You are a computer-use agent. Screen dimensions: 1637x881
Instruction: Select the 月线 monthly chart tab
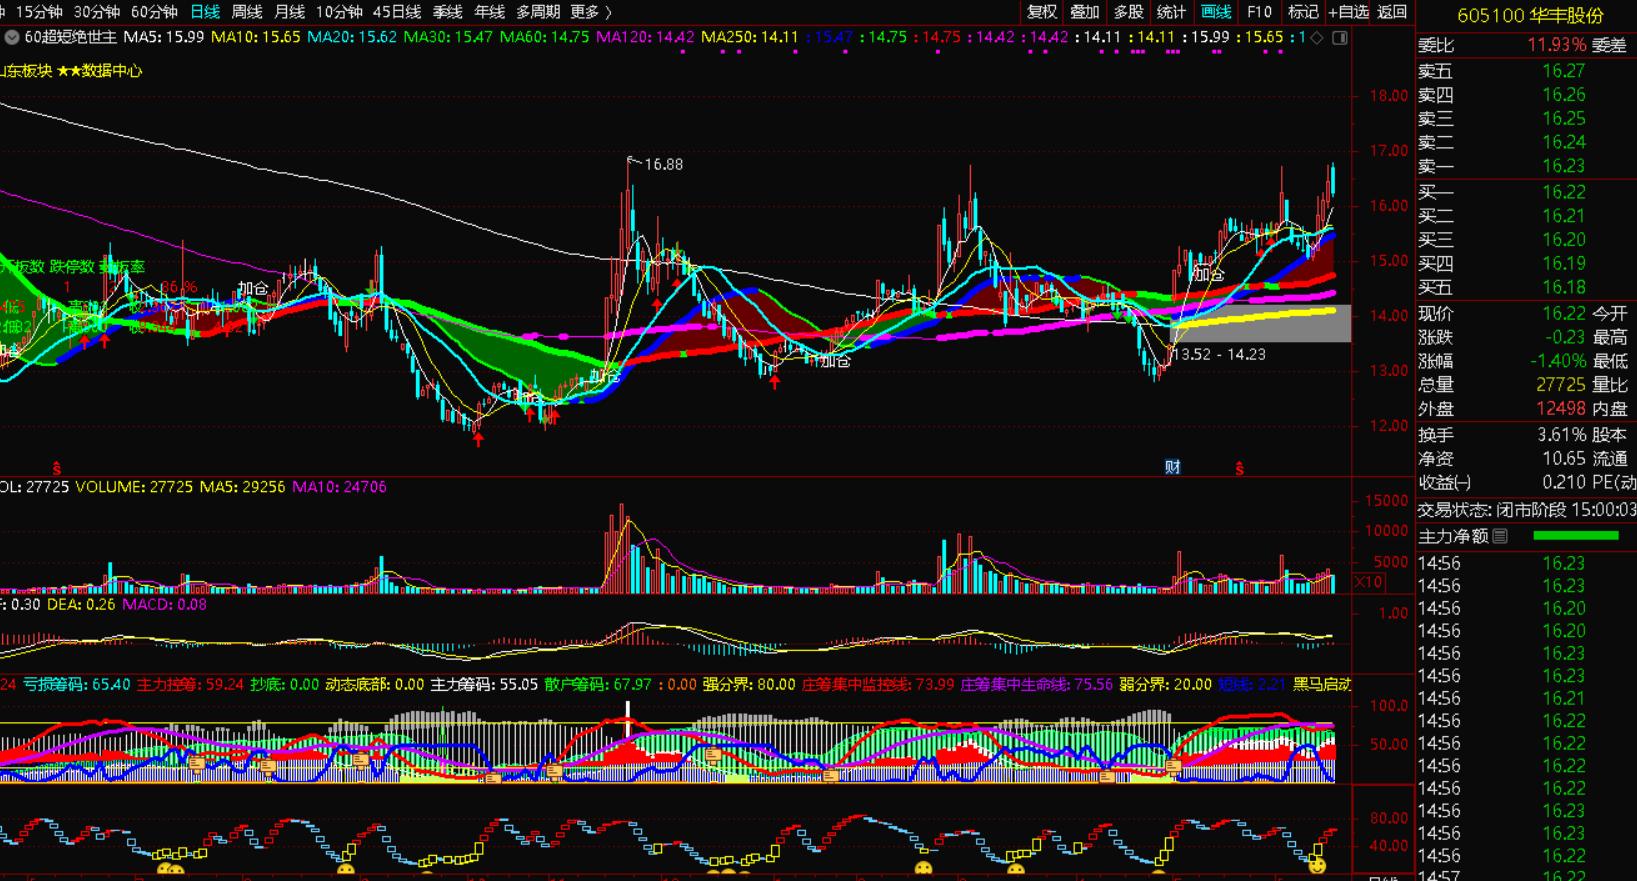pos(289,12)
